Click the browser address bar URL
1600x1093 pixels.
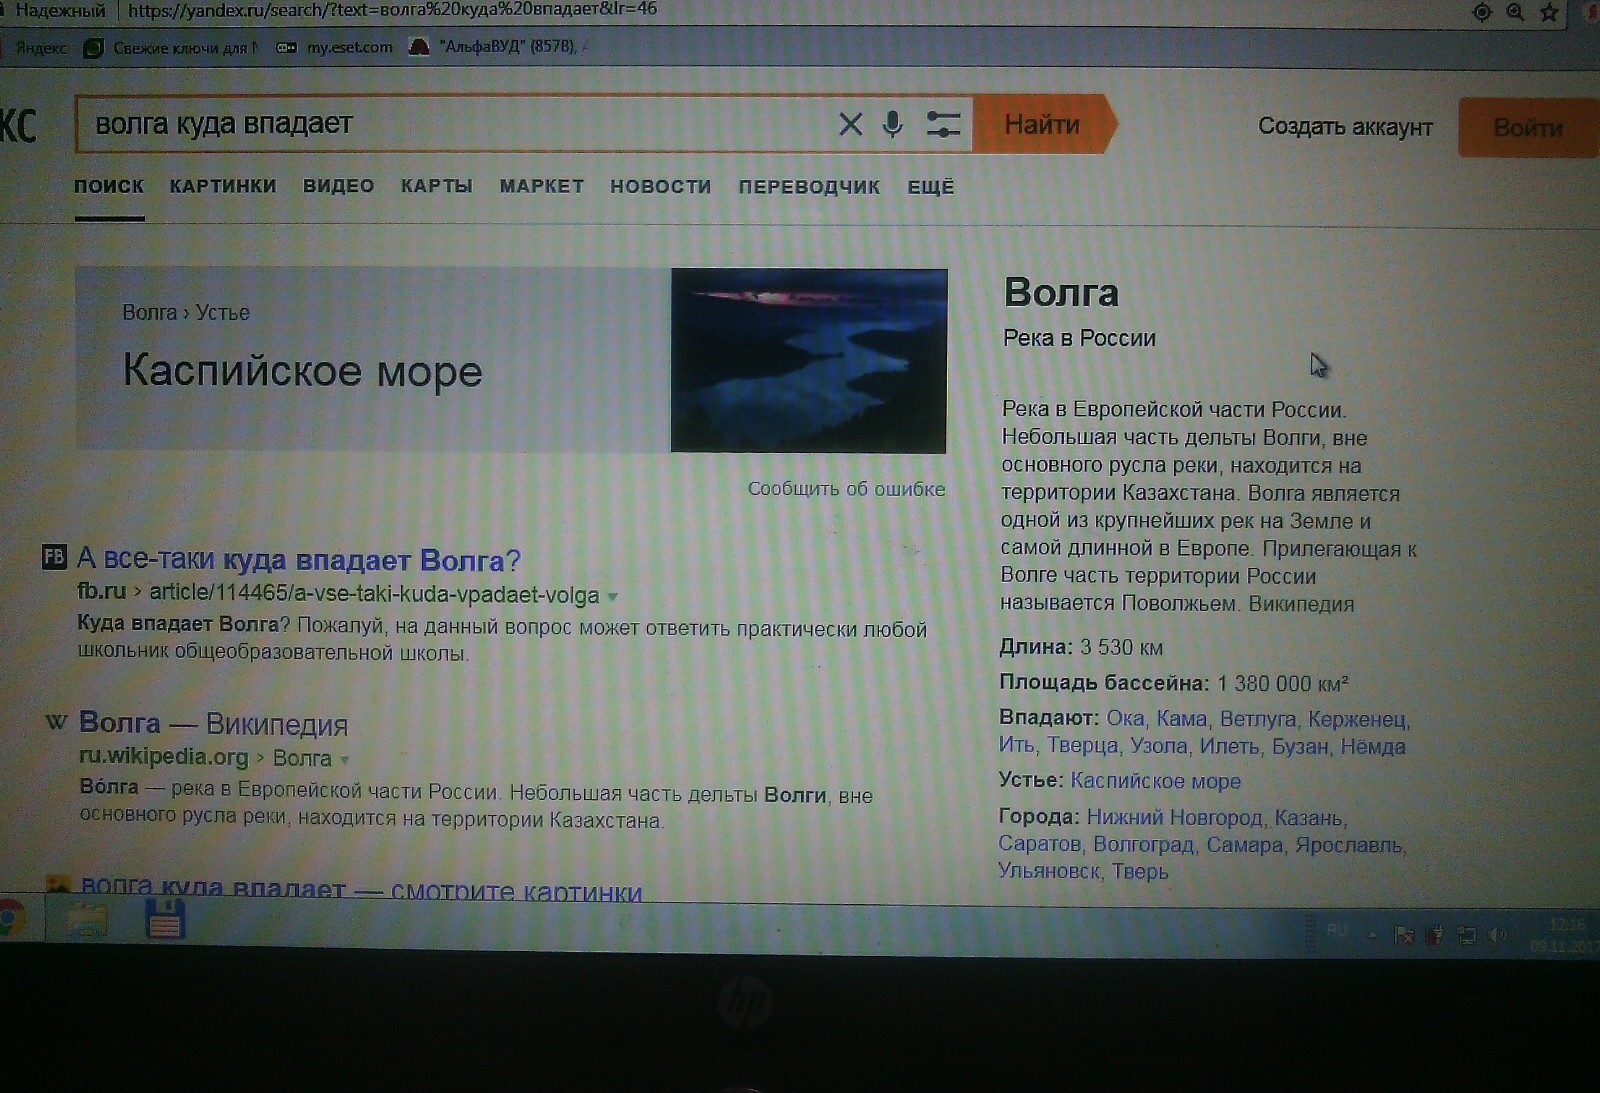pyautogui.click(x=393, y=10)
